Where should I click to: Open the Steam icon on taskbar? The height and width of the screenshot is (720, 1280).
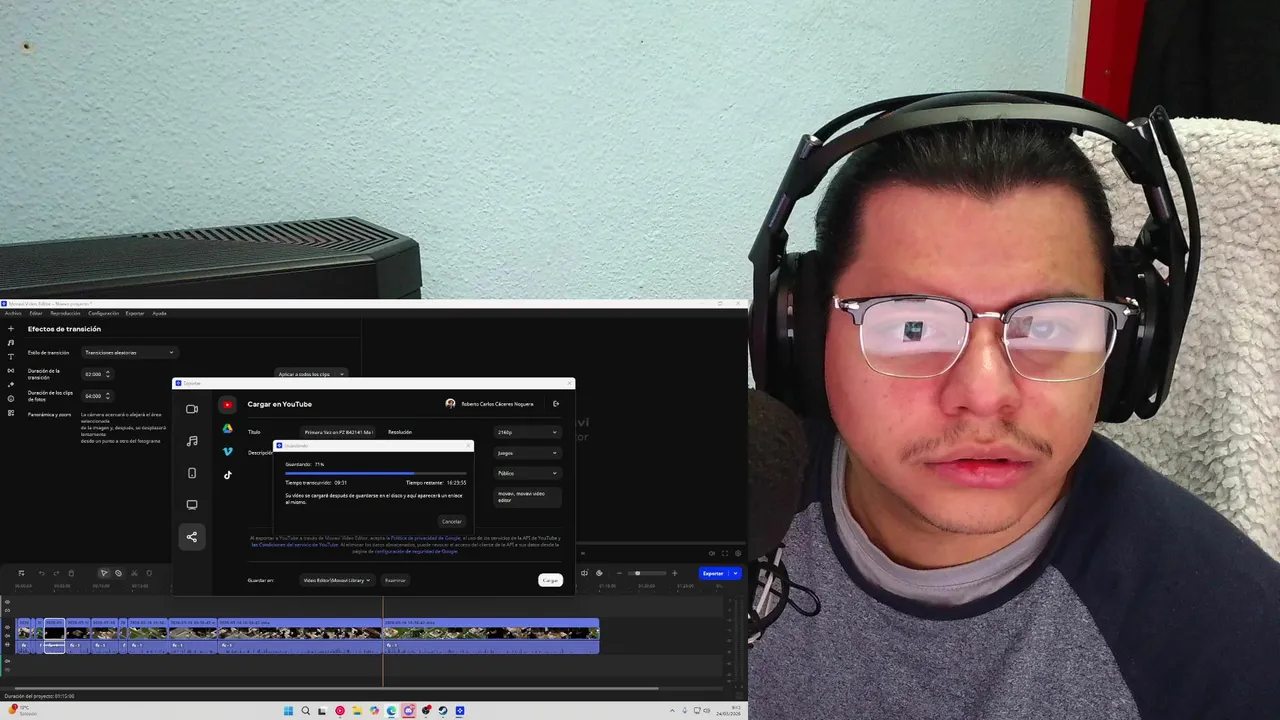tap(443, 711)
